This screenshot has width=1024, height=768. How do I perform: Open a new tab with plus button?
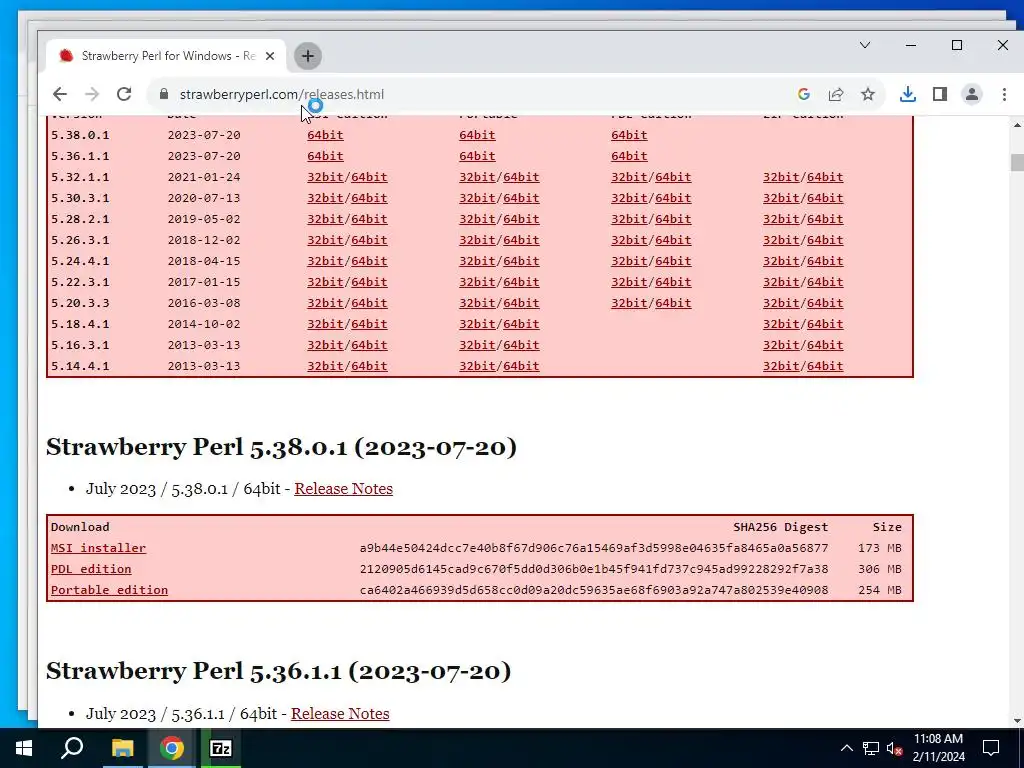(x=308, y=56)
